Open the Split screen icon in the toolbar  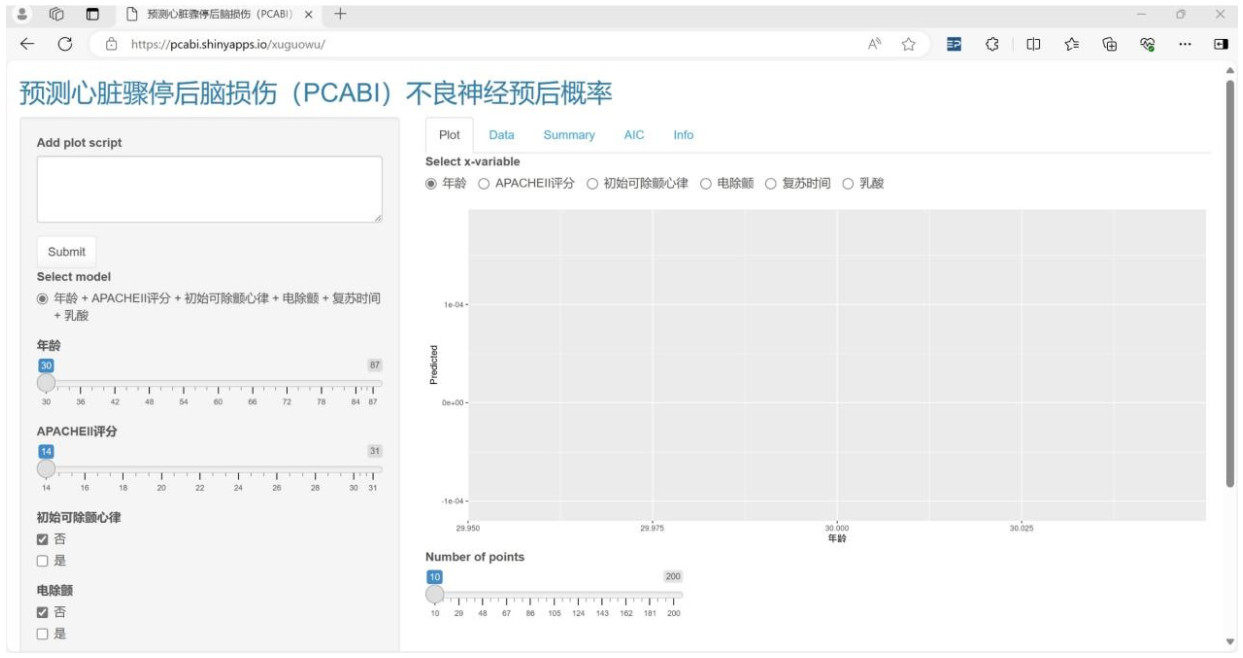click(1034, 44)
